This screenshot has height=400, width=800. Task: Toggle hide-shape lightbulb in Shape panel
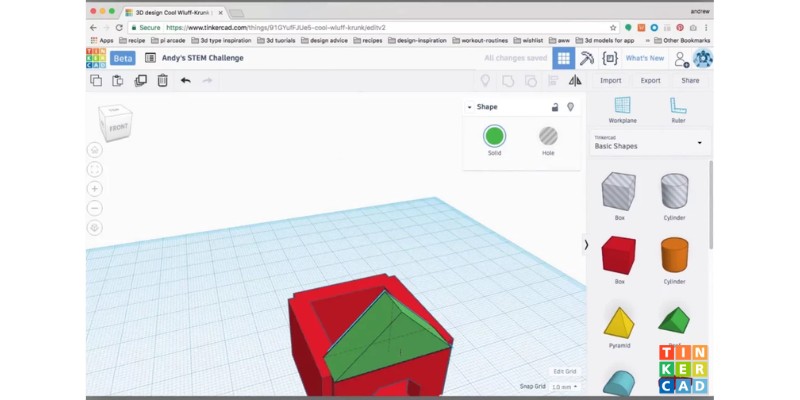click(x=570, y=107)
